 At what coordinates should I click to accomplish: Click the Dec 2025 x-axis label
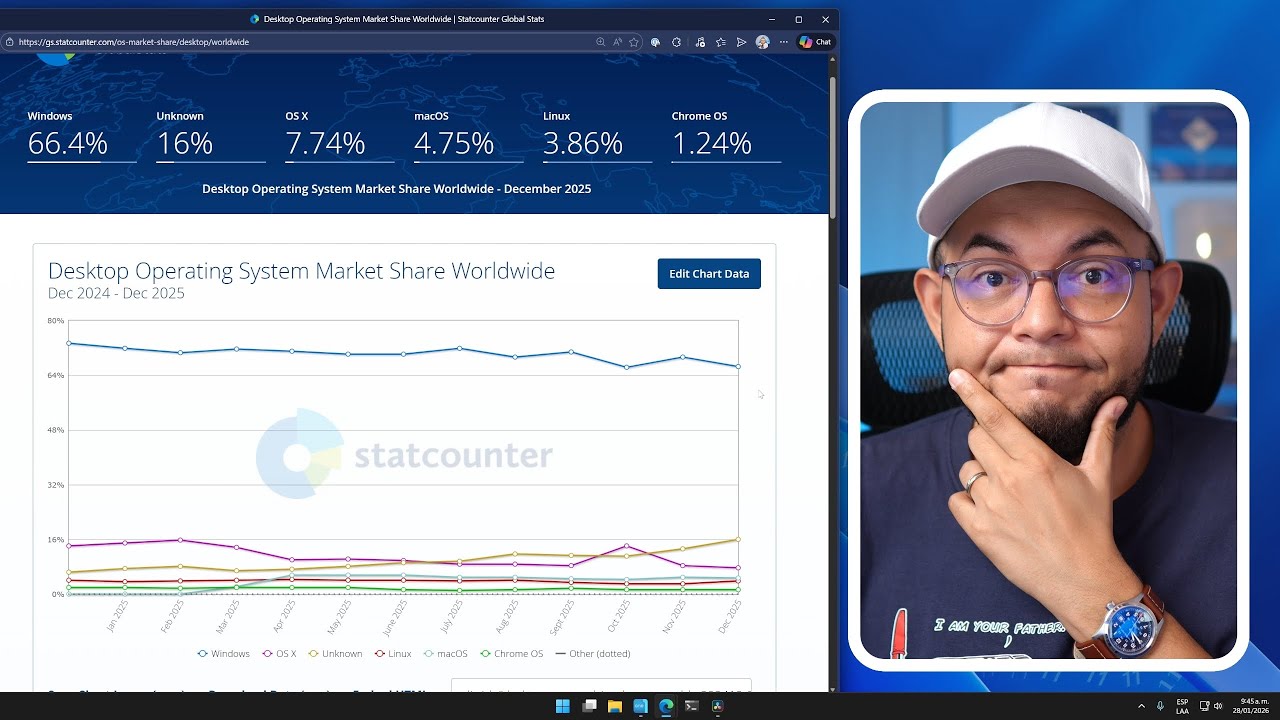(730, 616)
